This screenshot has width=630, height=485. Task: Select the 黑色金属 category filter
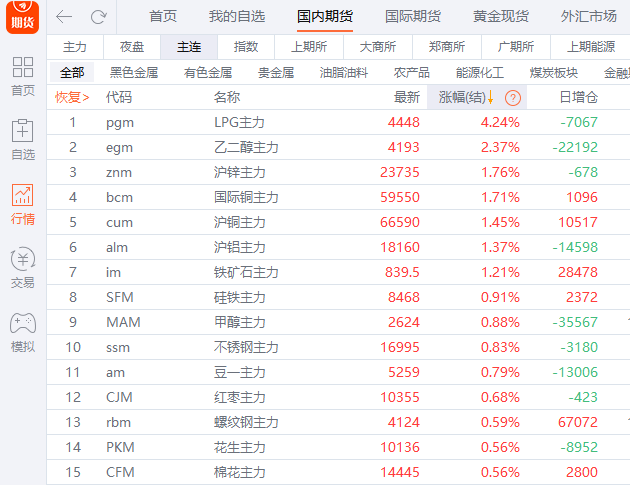[x=134, y=72]
